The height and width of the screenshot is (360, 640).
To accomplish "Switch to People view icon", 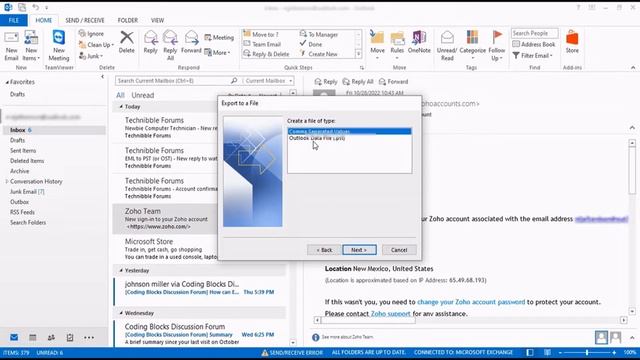I will 51,338.
